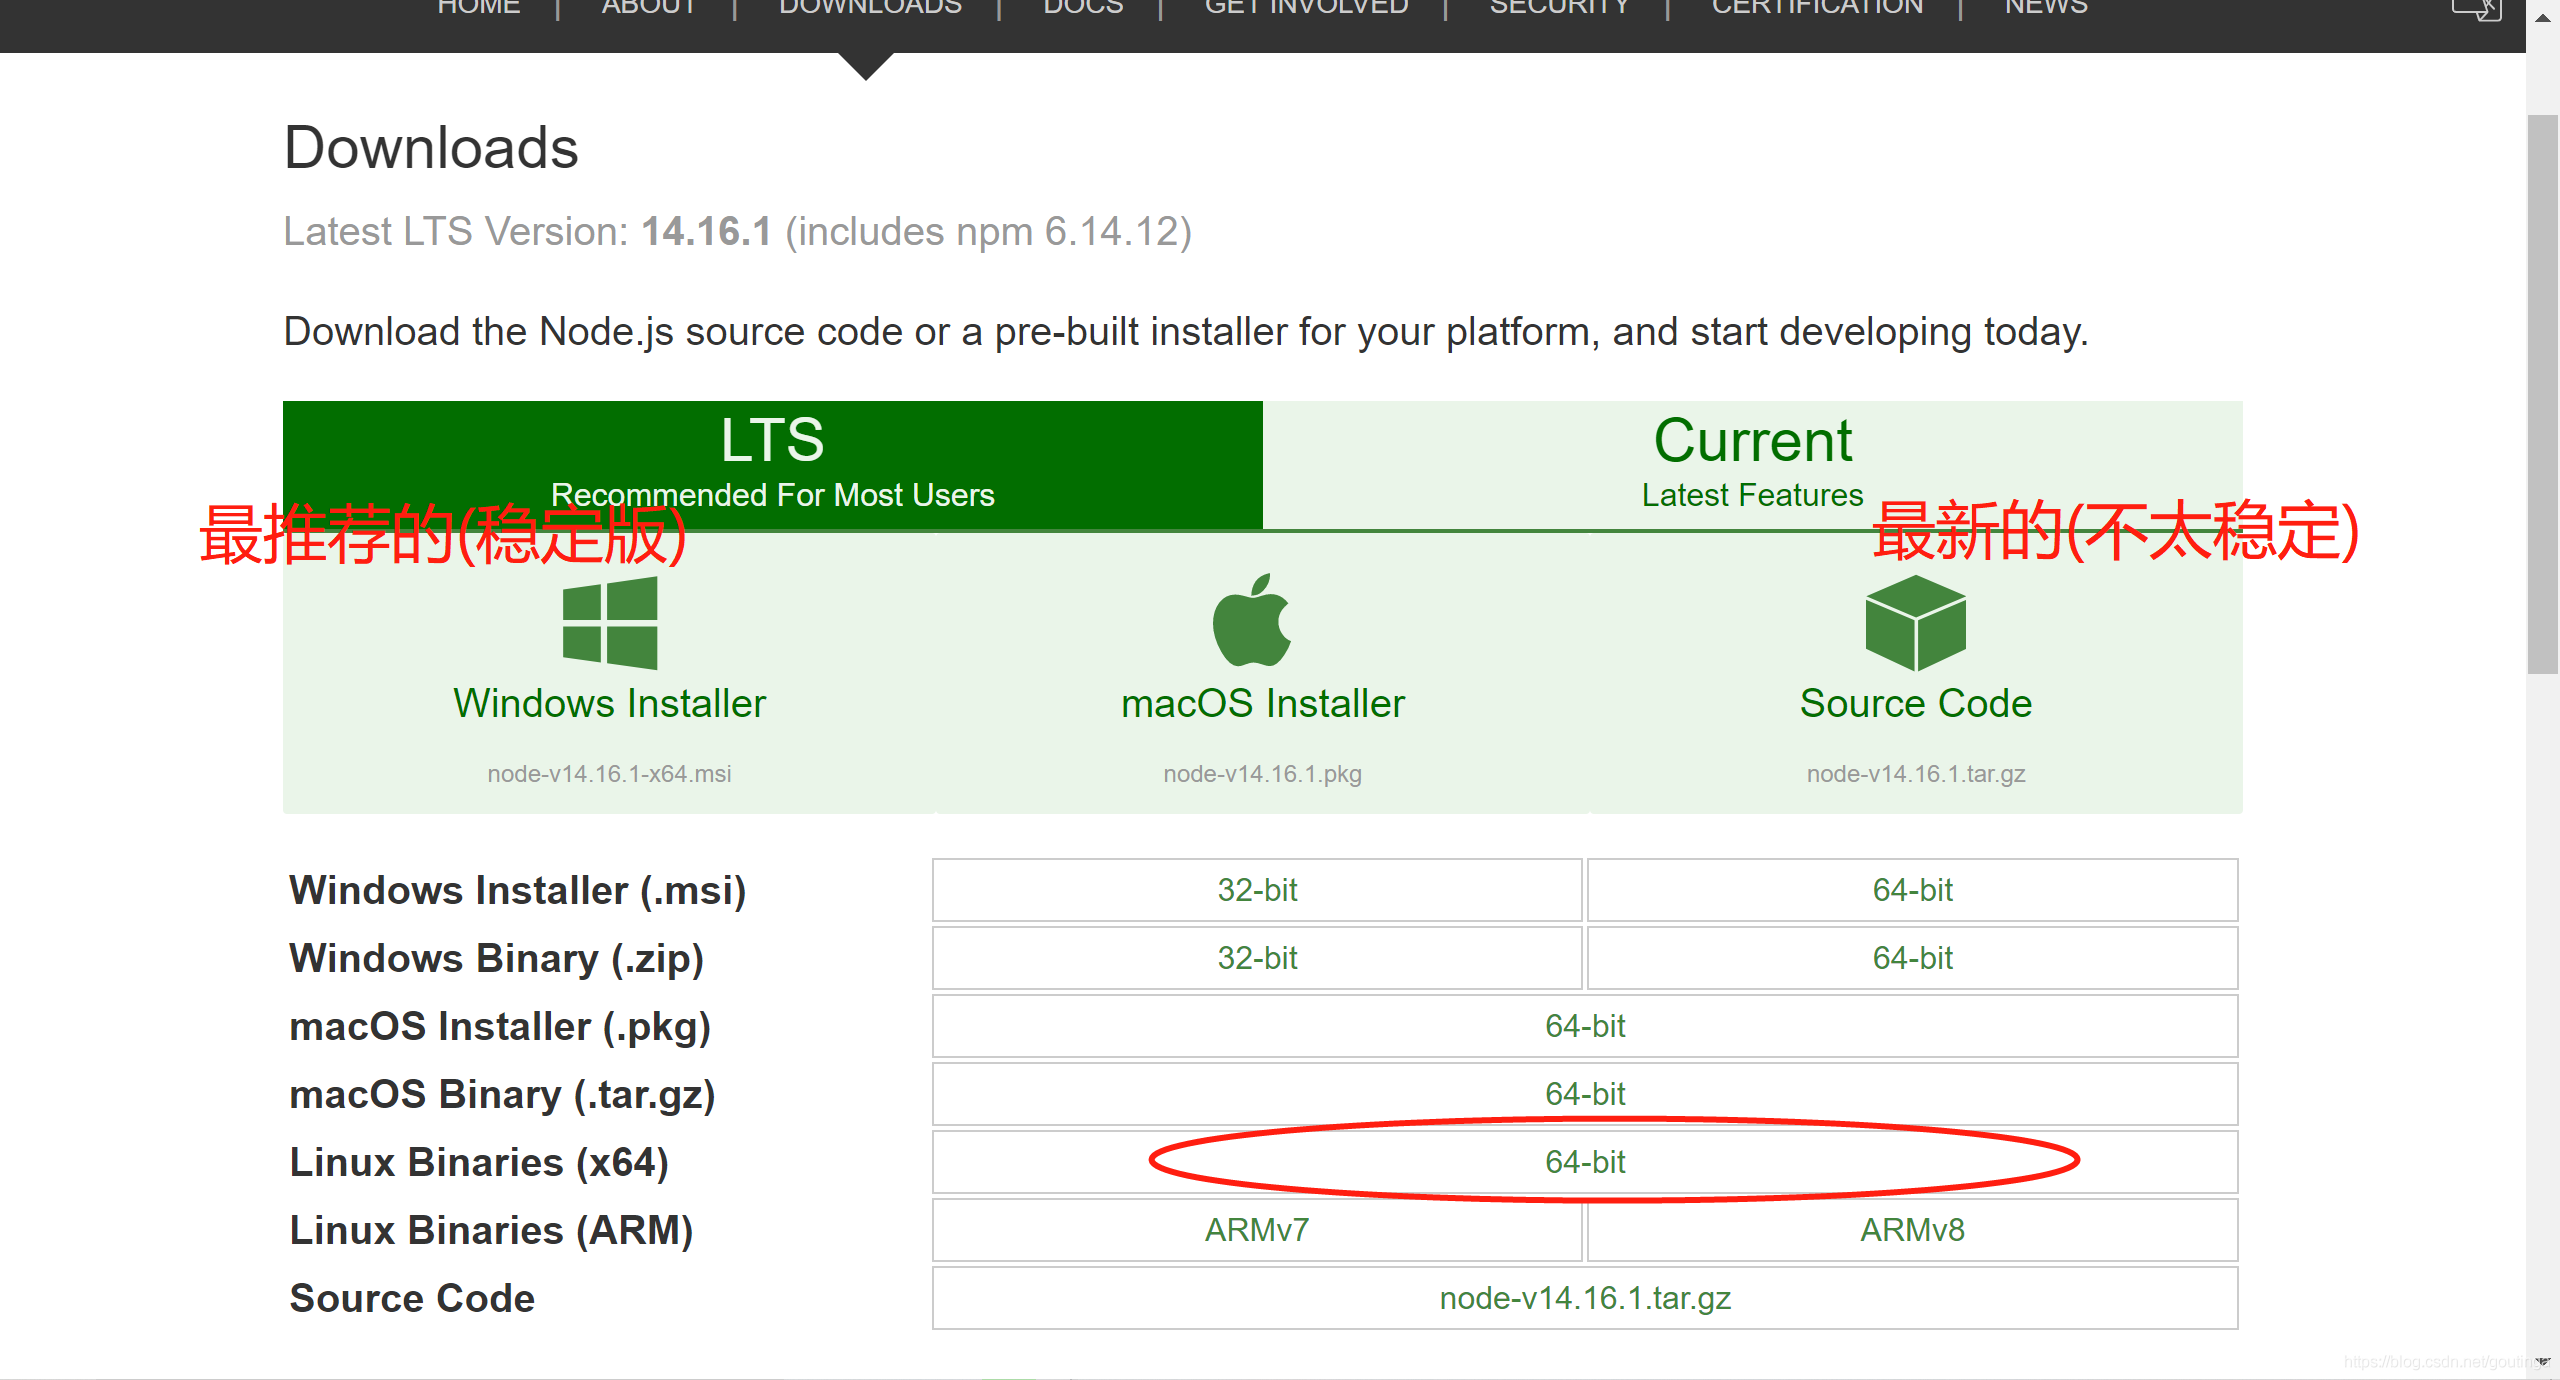Viewport: 2560px width, 1380px height.
Task: Download macOS Installer (.pkg) 64-bit
Action: click(x=1585, y=1026)
